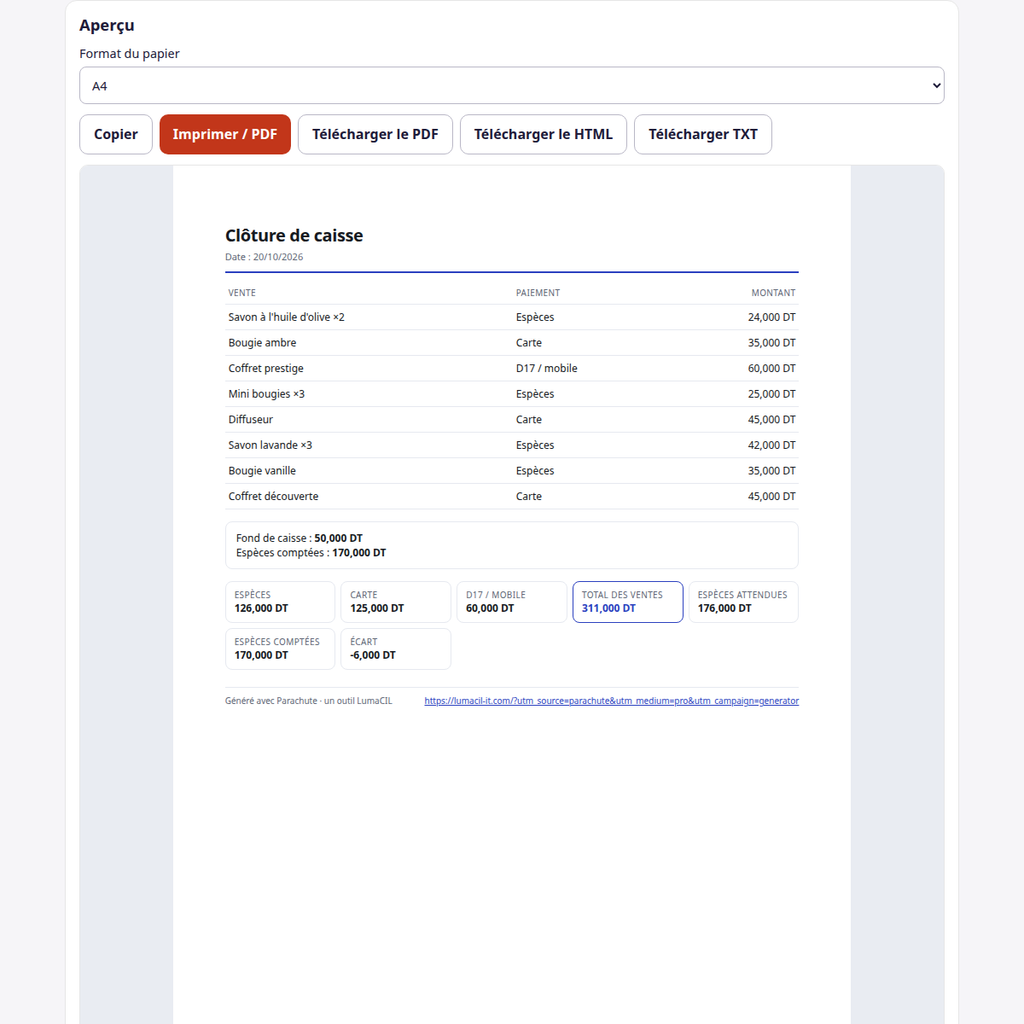This screenshot has width=1024, height=1024.
Task: Click the ÉCART -6,000 DT card
Action: 396,649
